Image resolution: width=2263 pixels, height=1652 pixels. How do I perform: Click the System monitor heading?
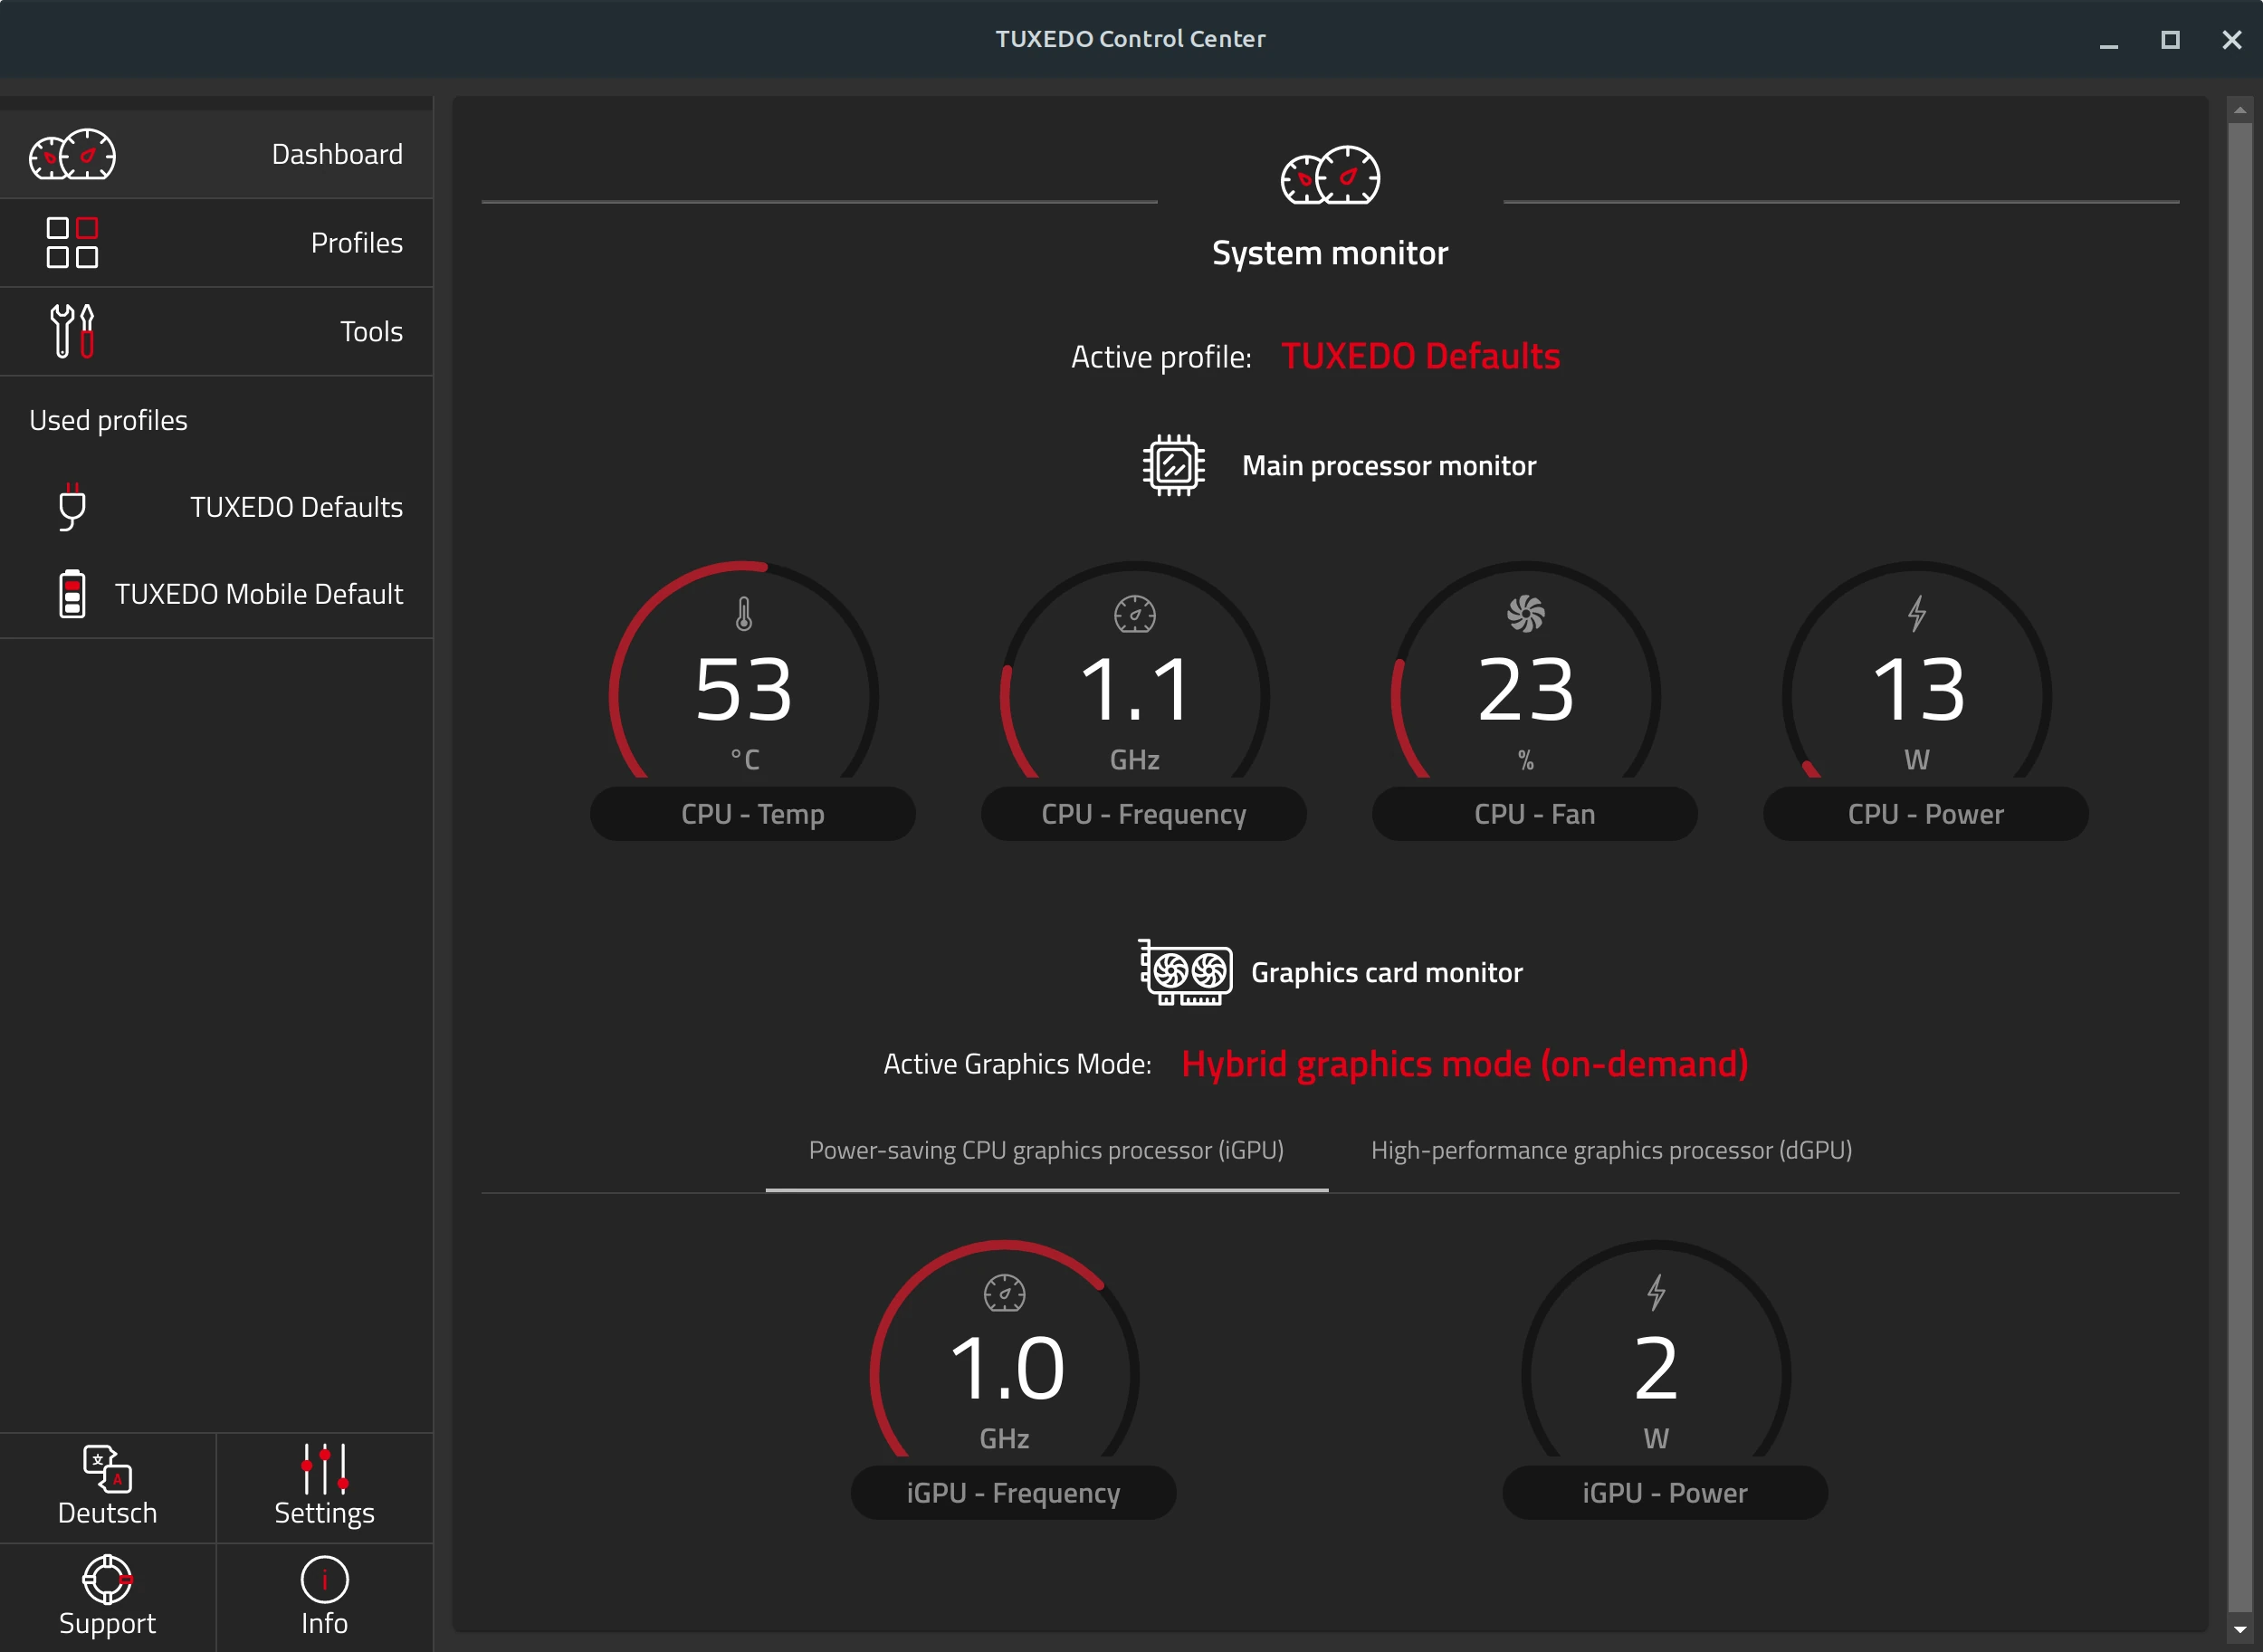coord(1330,253)
